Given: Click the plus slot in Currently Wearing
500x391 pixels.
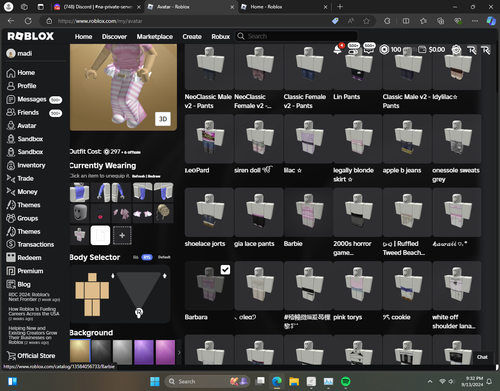Looking at the screenshot, I should pyautogui.click(x=122, y=235).
